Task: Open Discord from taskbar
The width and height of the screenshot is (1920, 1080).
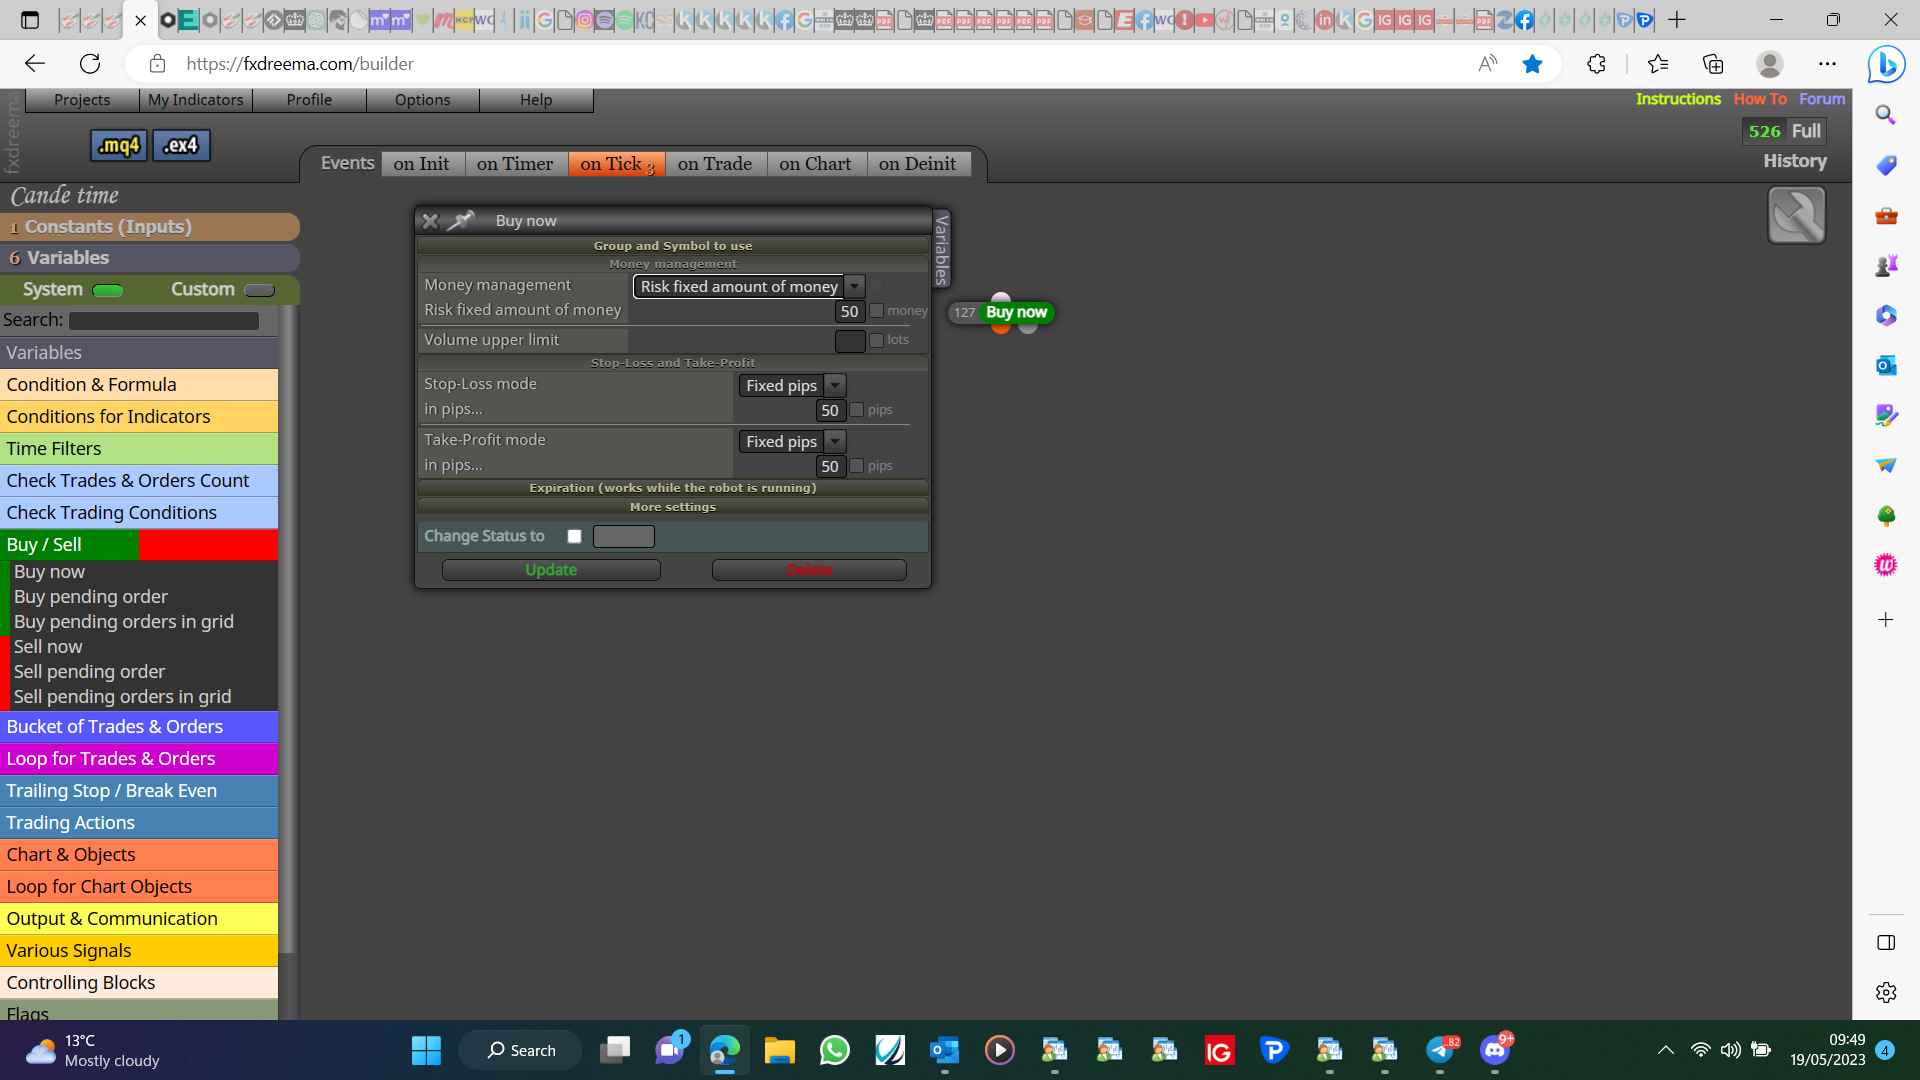Action: (1495, 1050)
